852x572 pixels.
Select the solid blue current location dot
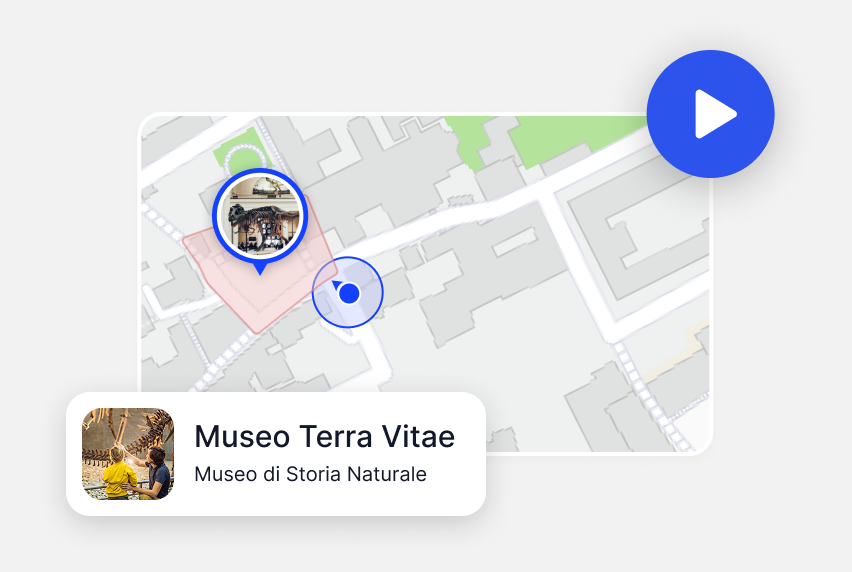tap(349, 293)
